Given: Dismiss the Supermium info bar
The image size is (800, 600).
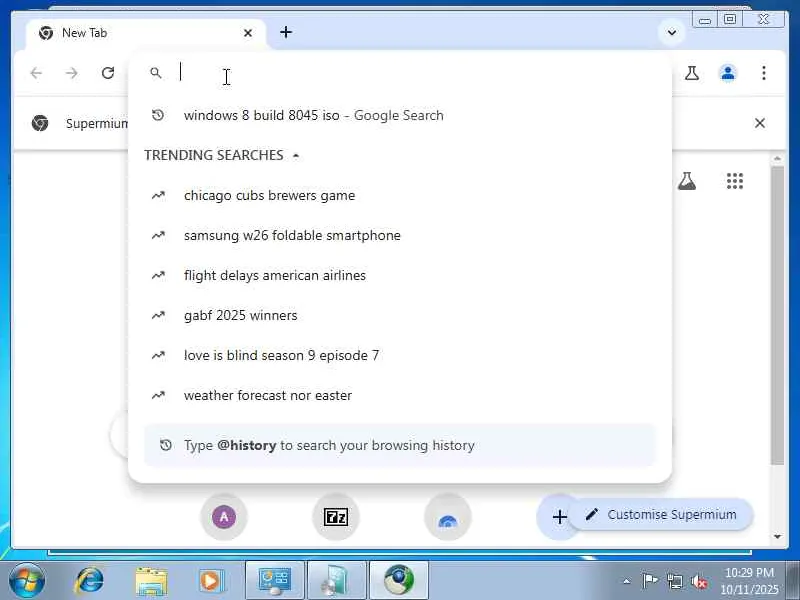Looking at the screenshot, I should tap(760, 123).
